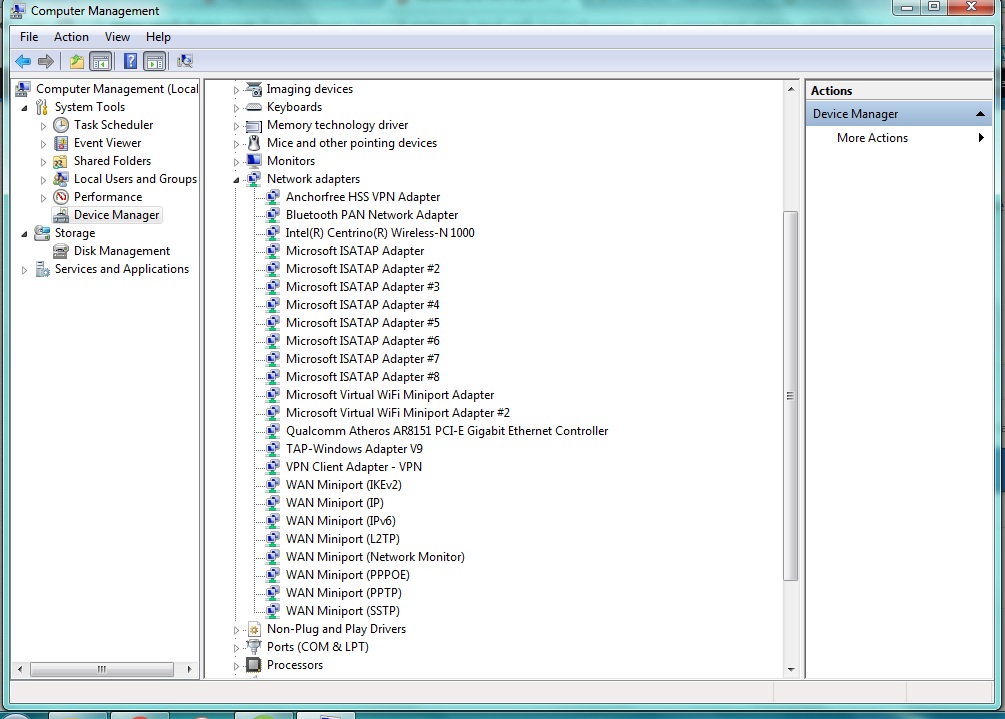Select Device Manager in the console tree

pos(116,215)
